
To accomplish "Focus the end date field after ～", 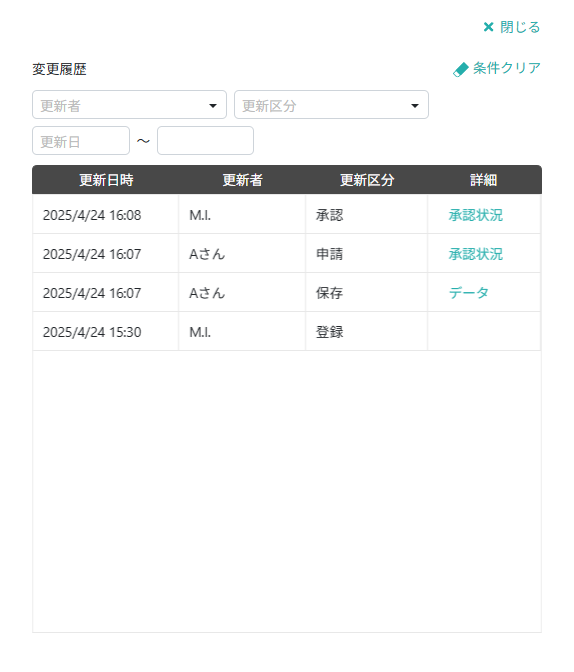I will [x=205, y=141].
